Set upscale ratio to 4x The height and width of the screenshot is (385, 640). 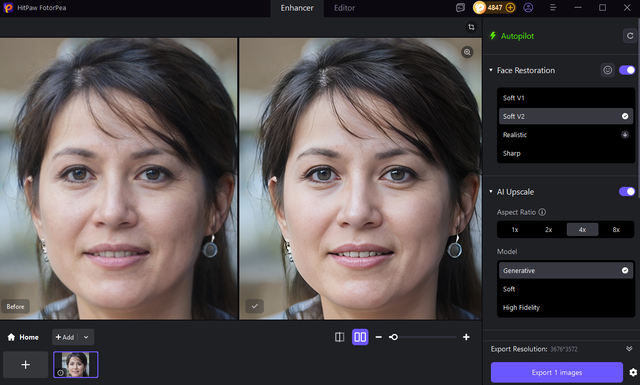pos(582,229)
